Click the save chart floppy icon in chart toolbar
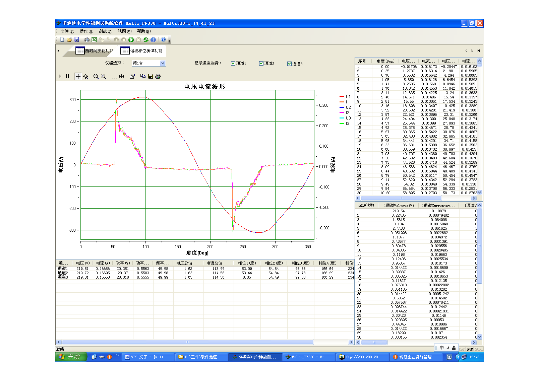The height and width of the screenshot is (380, 540). [150, 76]
